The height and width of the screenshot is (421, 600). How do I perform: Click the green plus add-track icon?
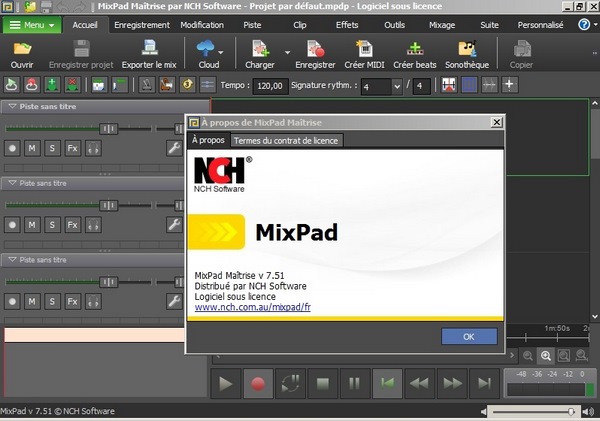[x=52, y=85]
